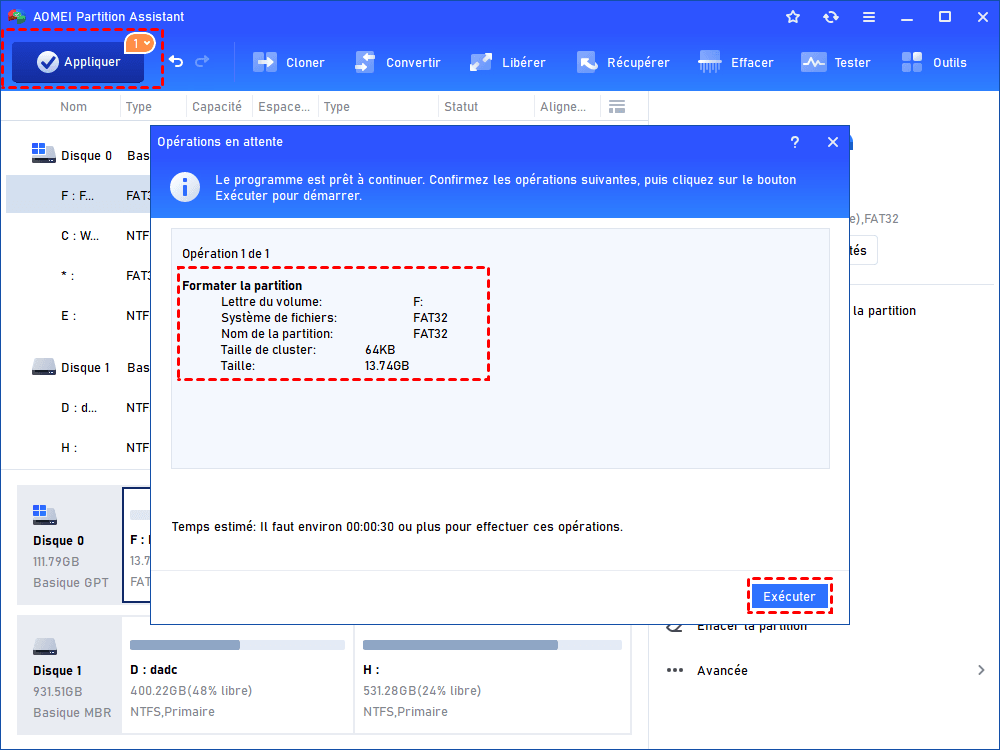The image size is (1000, 750).
Task: Open the Tester tool
Action: point(836,62)
